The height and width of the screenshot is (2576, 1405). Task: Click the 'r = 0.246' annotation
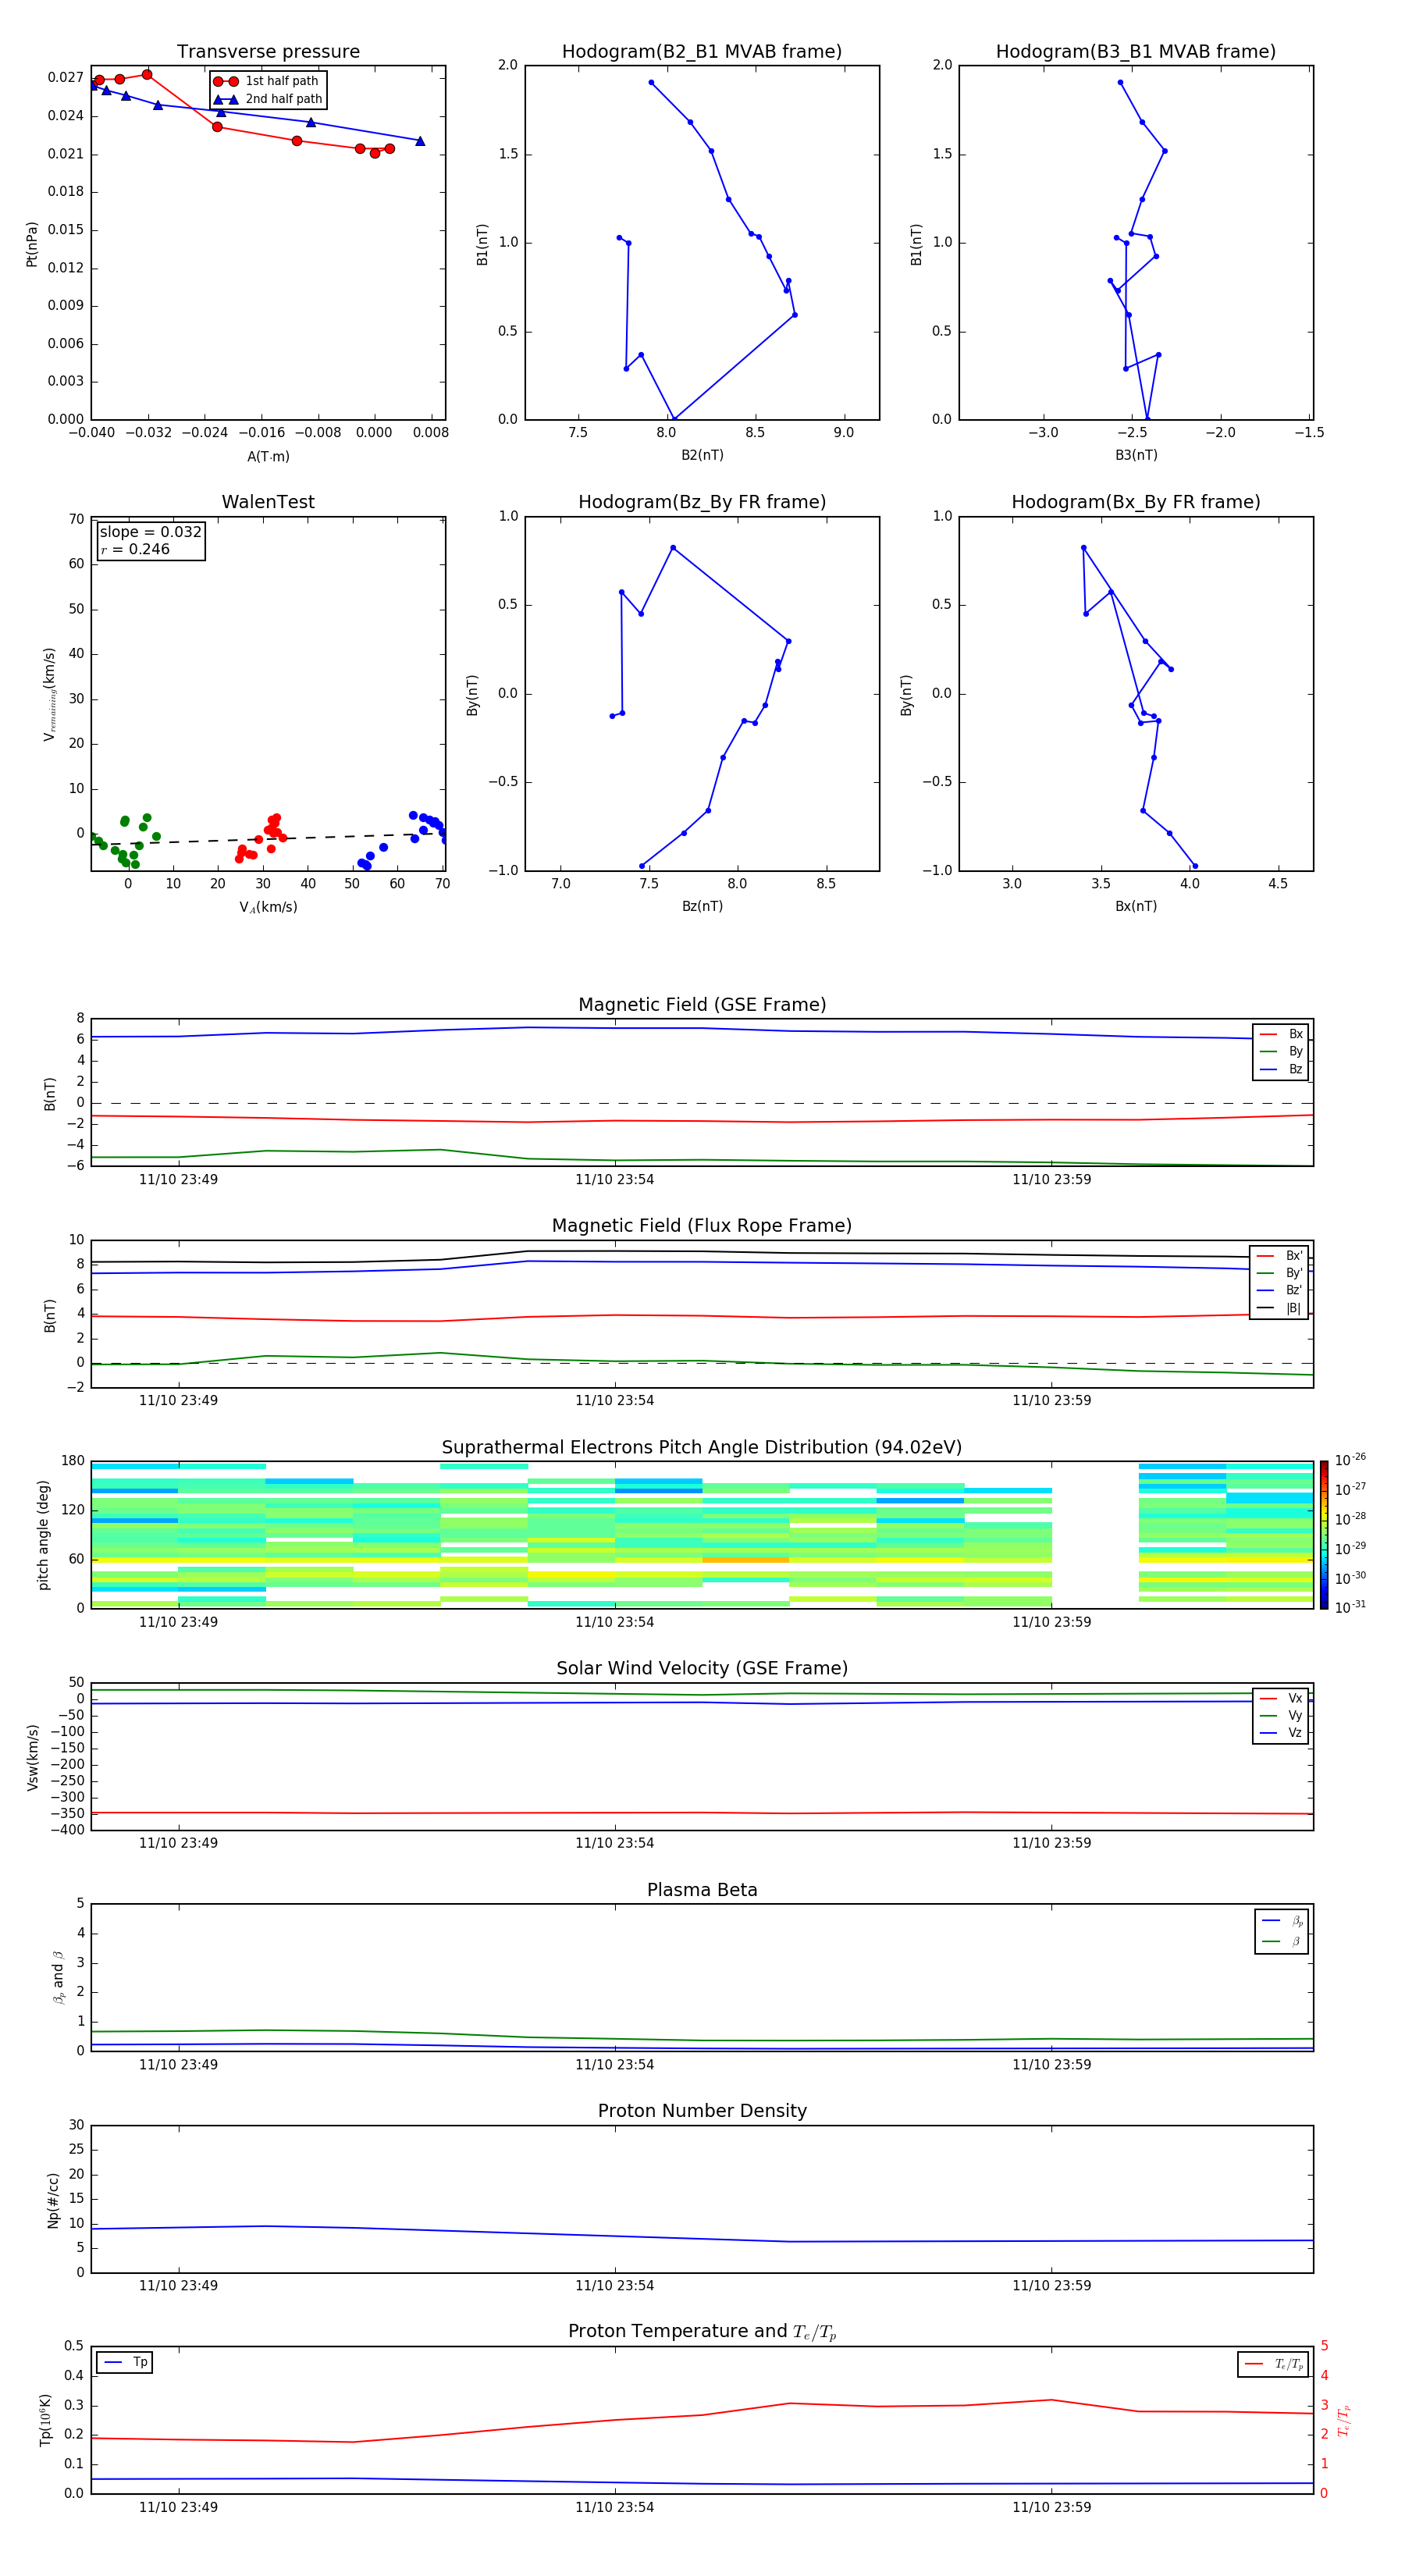[x=135, y=549]
